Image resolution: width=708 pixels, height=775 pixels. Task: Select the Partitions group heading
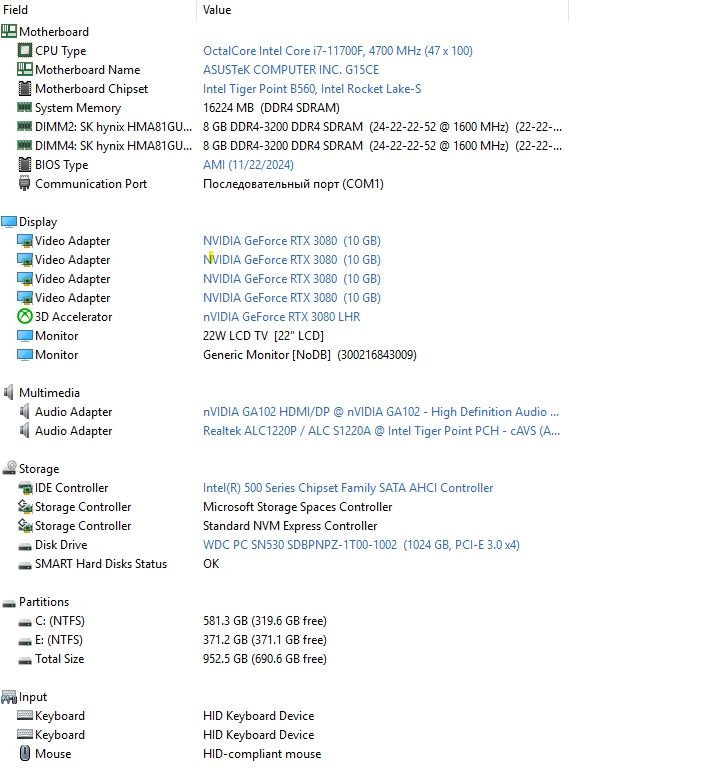click(44, 602)
